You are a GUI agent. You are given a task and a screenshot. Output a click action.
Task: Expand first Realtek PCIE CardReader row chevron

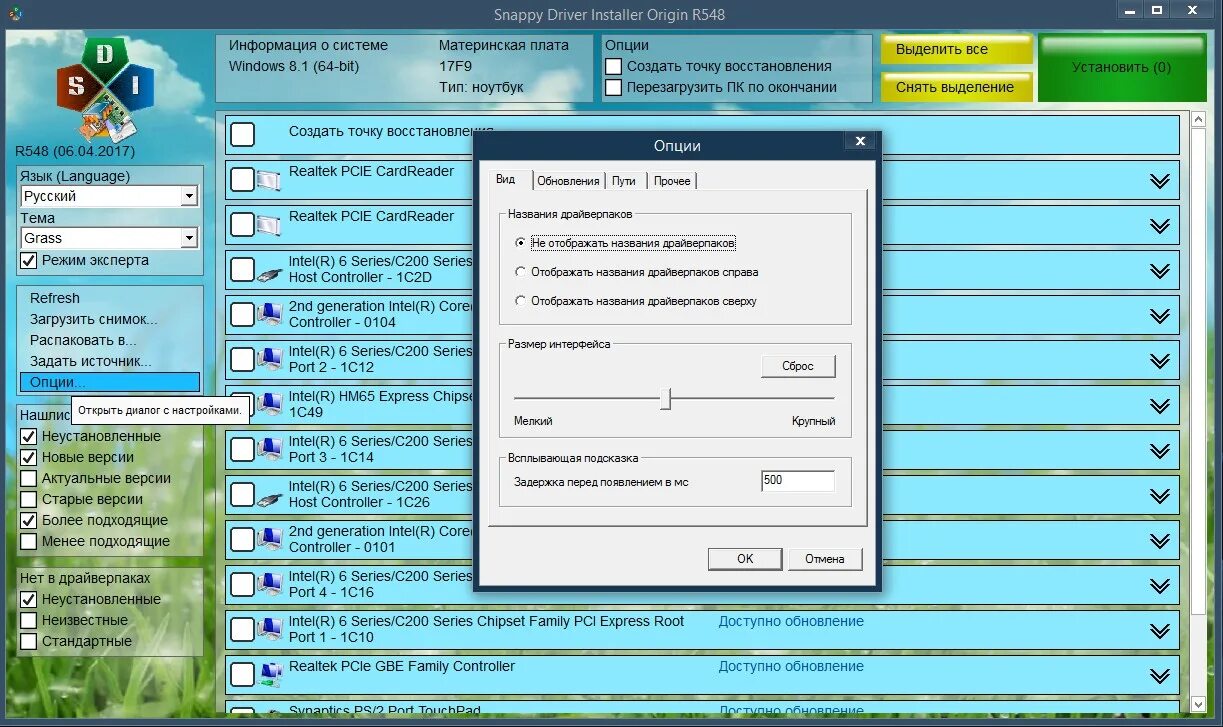1159,181
